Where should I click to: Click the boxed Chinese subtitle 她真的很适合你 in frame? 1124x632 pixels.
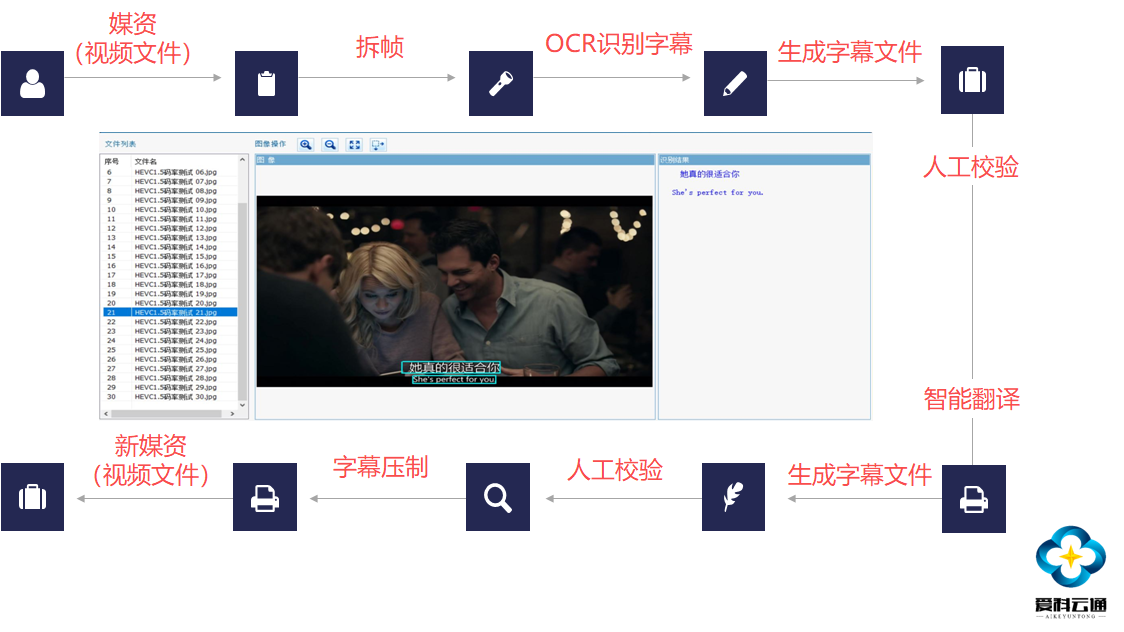[x=452, y=368]
